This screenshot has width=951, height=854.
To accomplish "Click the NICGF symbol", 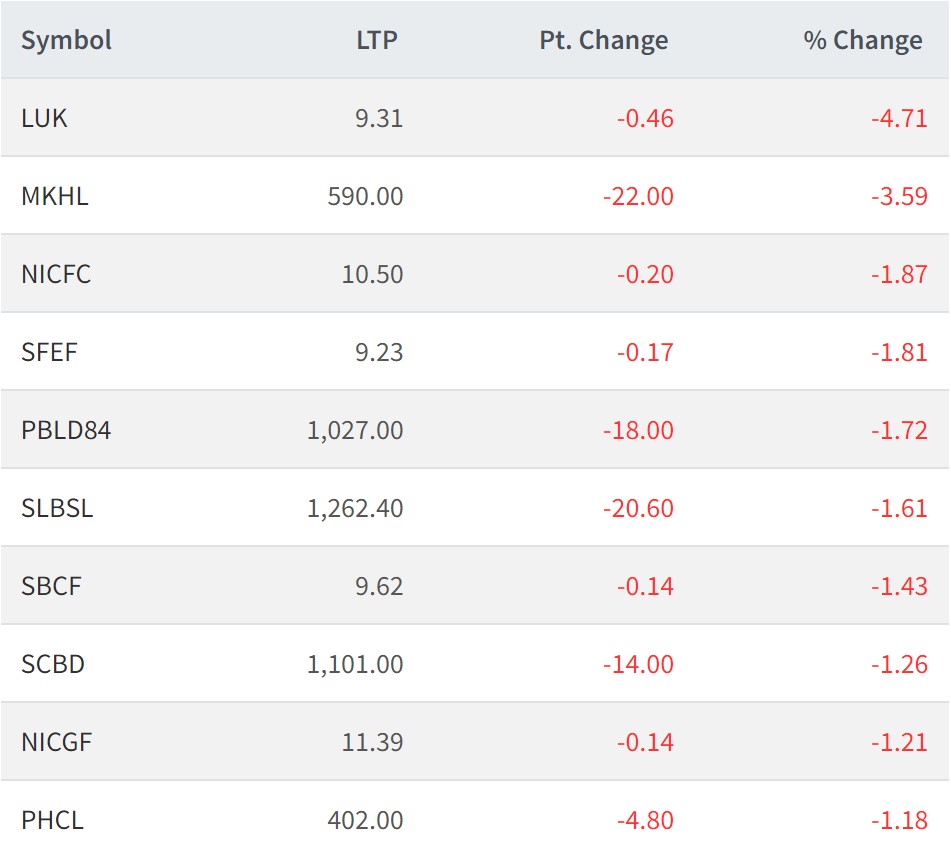I will (x=57, y=743).
